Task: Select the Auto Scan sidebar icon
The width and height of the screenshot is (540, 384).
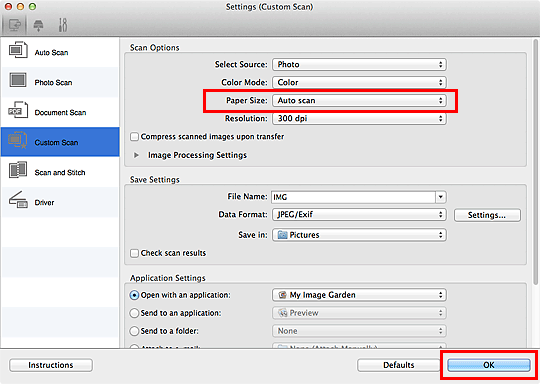Action: (18, 50)
